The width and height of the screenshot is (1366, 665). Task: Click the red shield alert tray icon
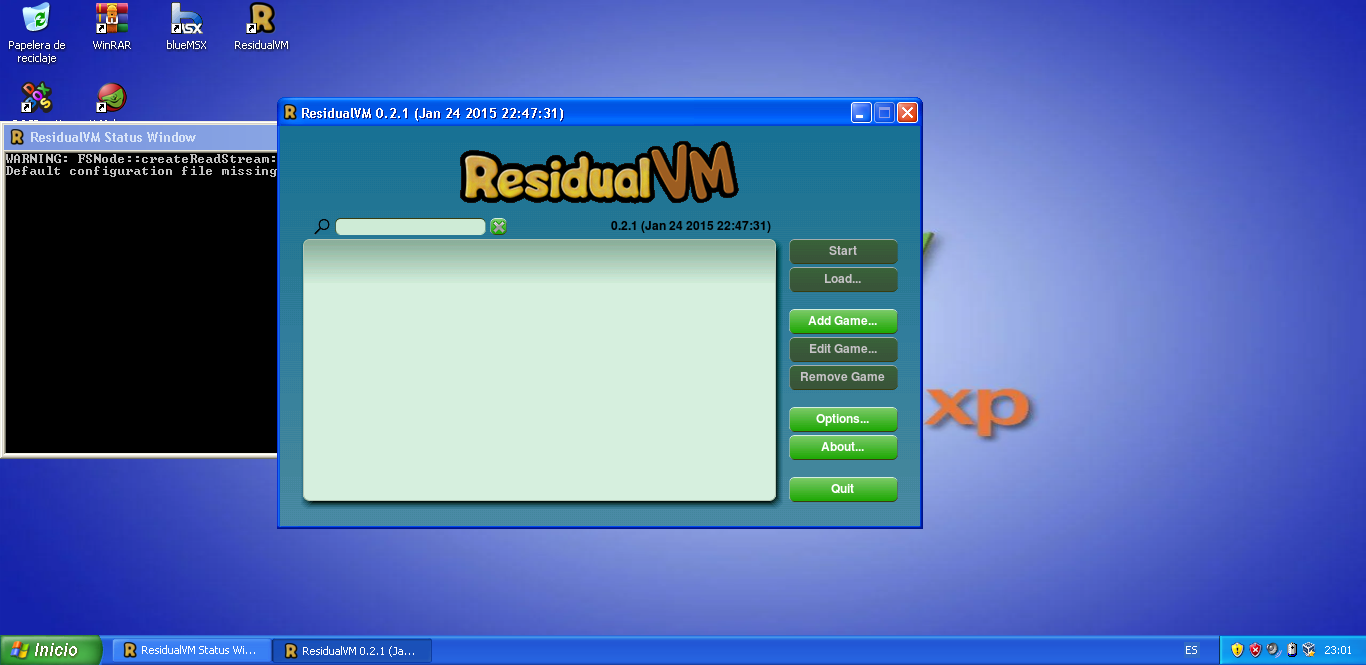1255,650
